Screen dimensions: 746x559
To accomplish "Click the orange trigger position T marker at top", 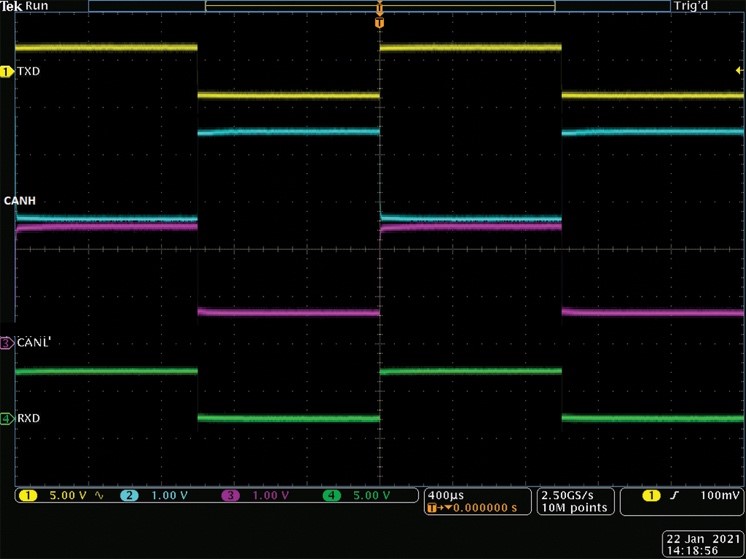I will coord(379,20).
